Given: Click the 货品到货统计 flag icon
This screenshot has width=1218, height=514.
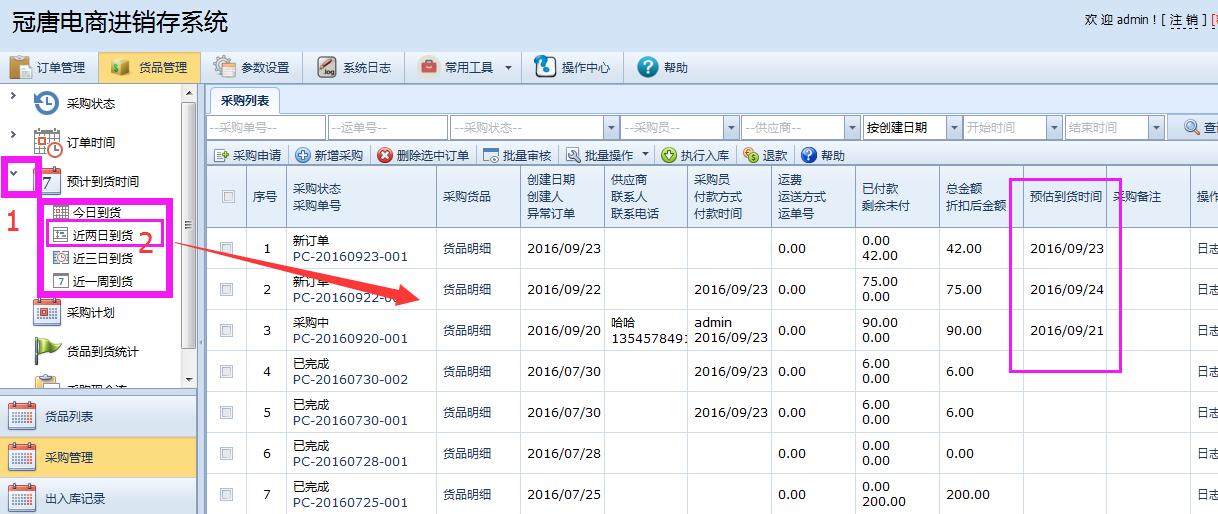Looking at the screenshot, I should (x=48, y=351).
